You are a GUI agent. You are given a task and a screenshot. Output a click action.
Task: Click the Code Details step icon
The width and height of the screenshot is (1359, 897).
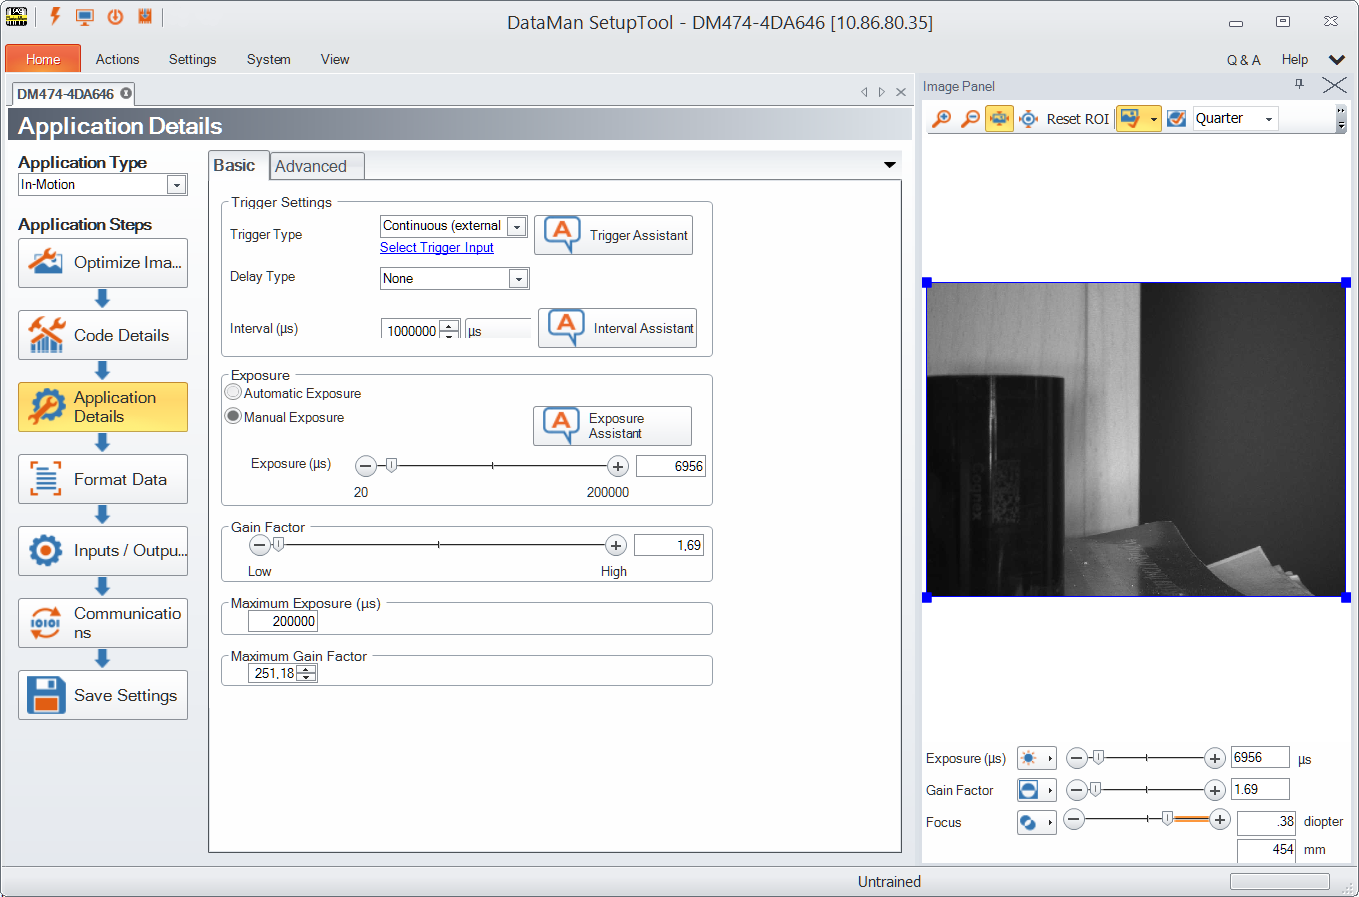click(x=46, y=335)
